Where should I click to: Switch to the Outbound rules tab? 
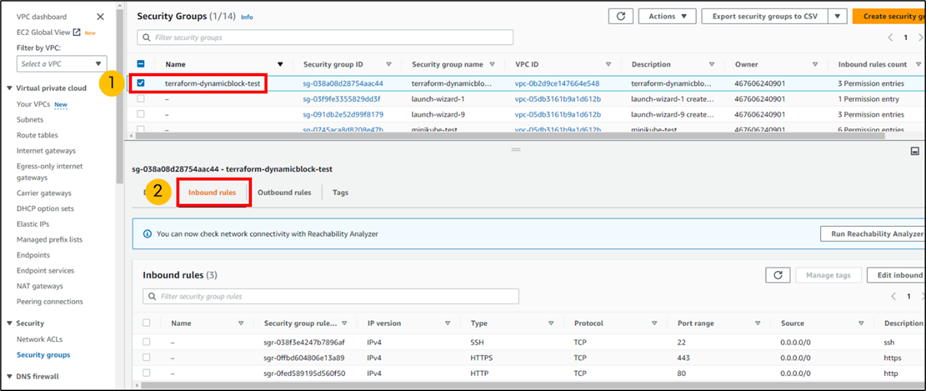click(x=284, y=193)
